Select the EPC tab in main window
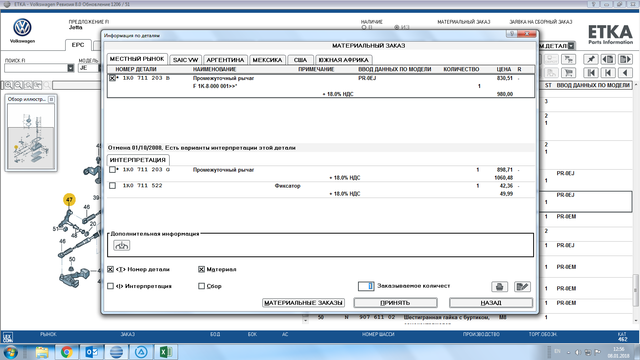 click(x=78, y=45)
